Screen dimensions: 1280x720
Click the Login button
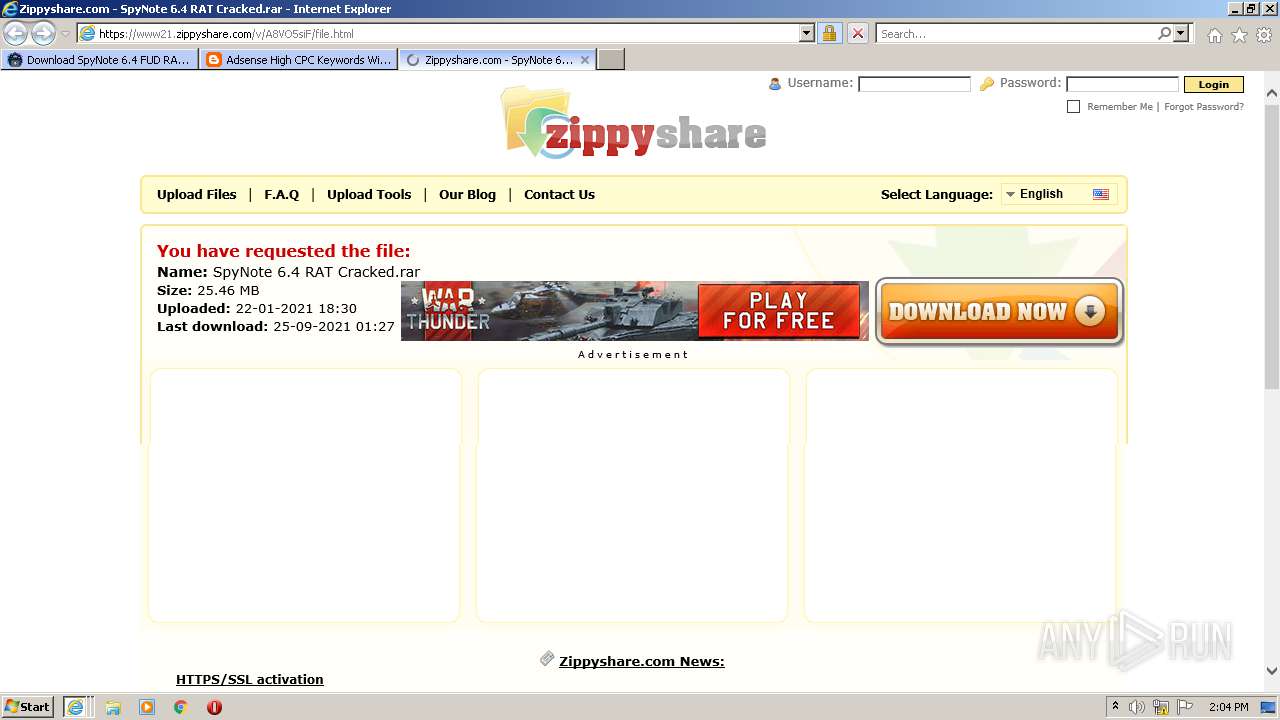click(x=1213, y=84)
